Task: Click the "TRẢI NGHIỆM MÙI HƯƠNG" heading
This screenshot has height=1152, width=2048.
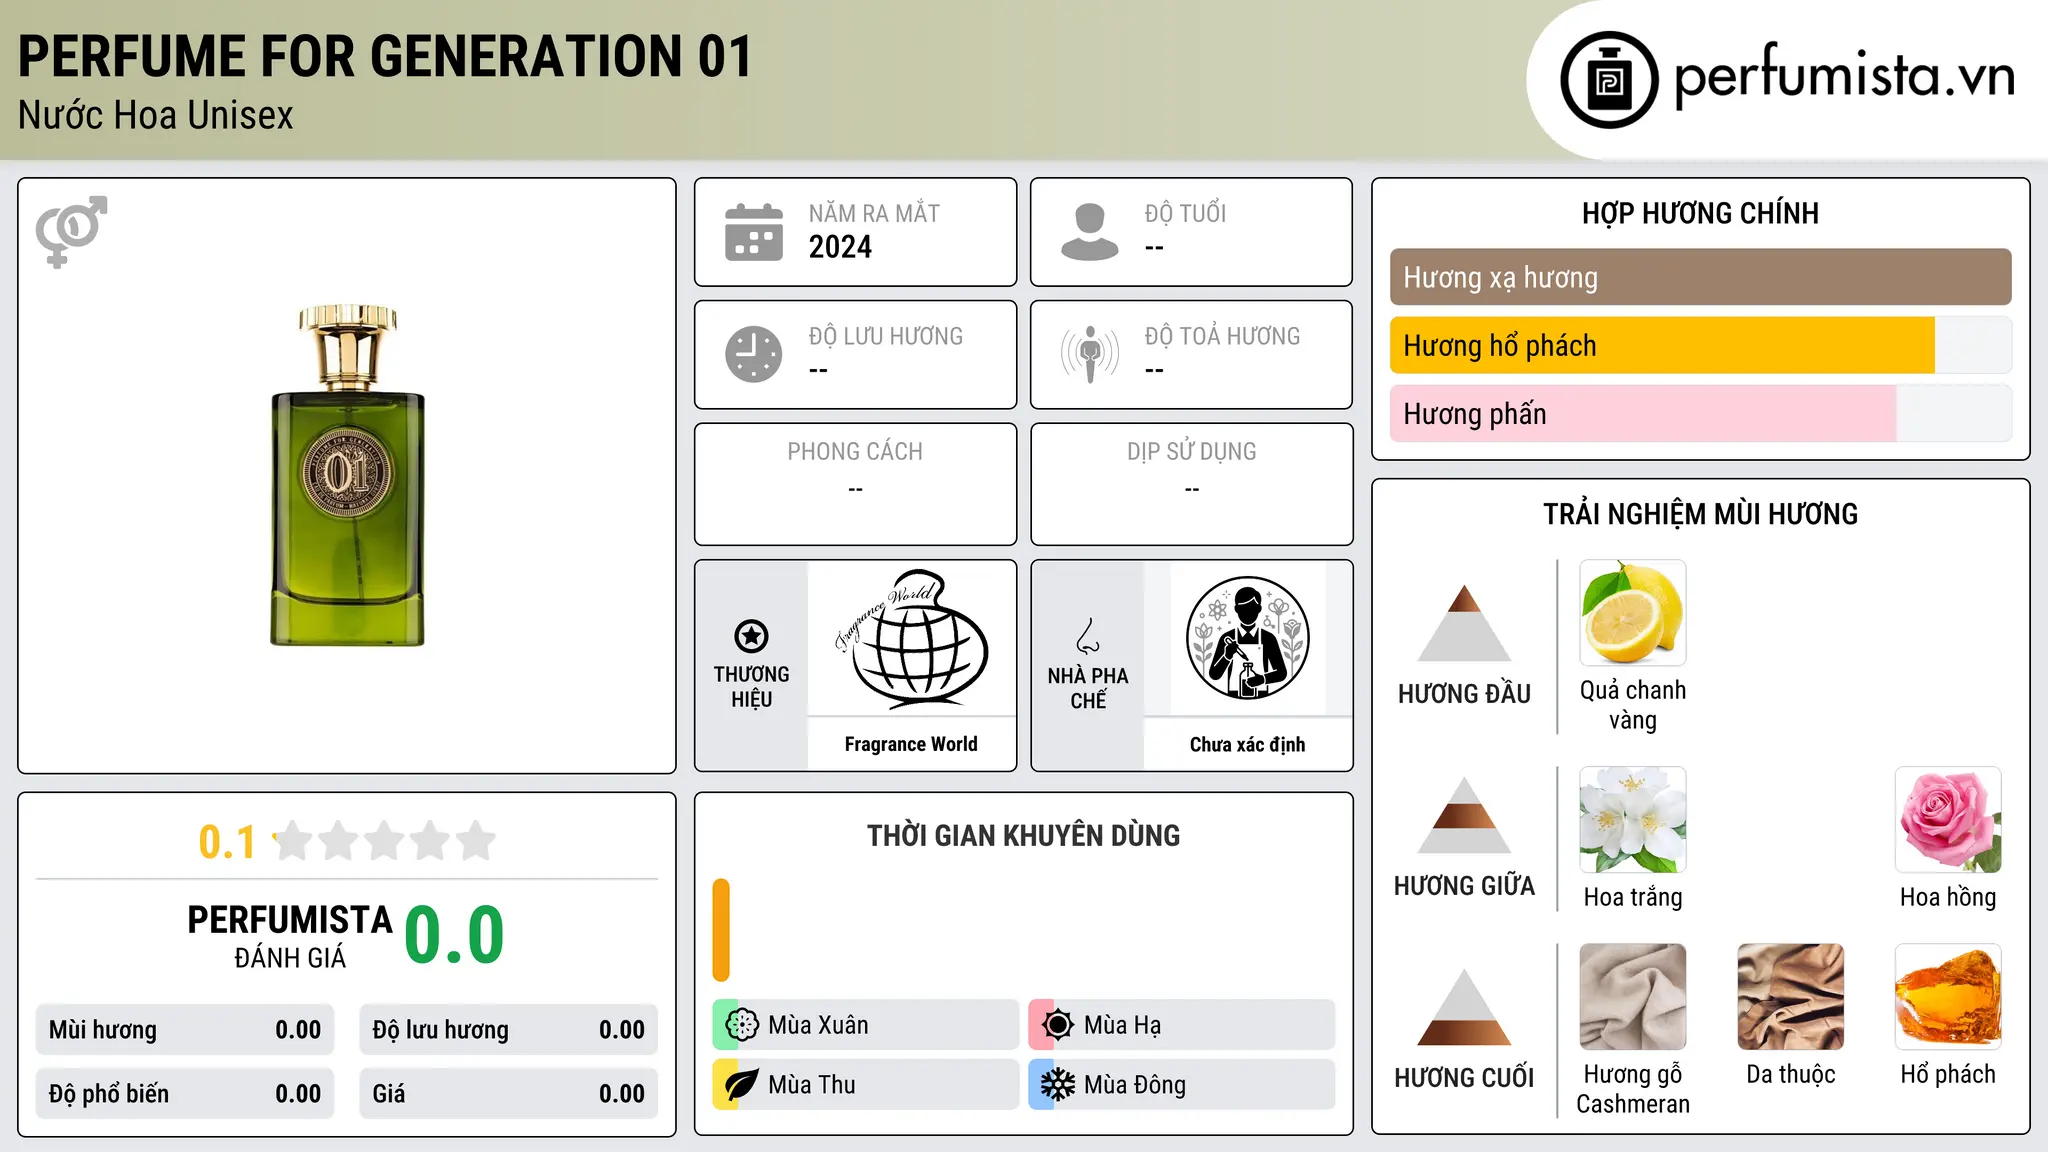Action: (1700, 514)
